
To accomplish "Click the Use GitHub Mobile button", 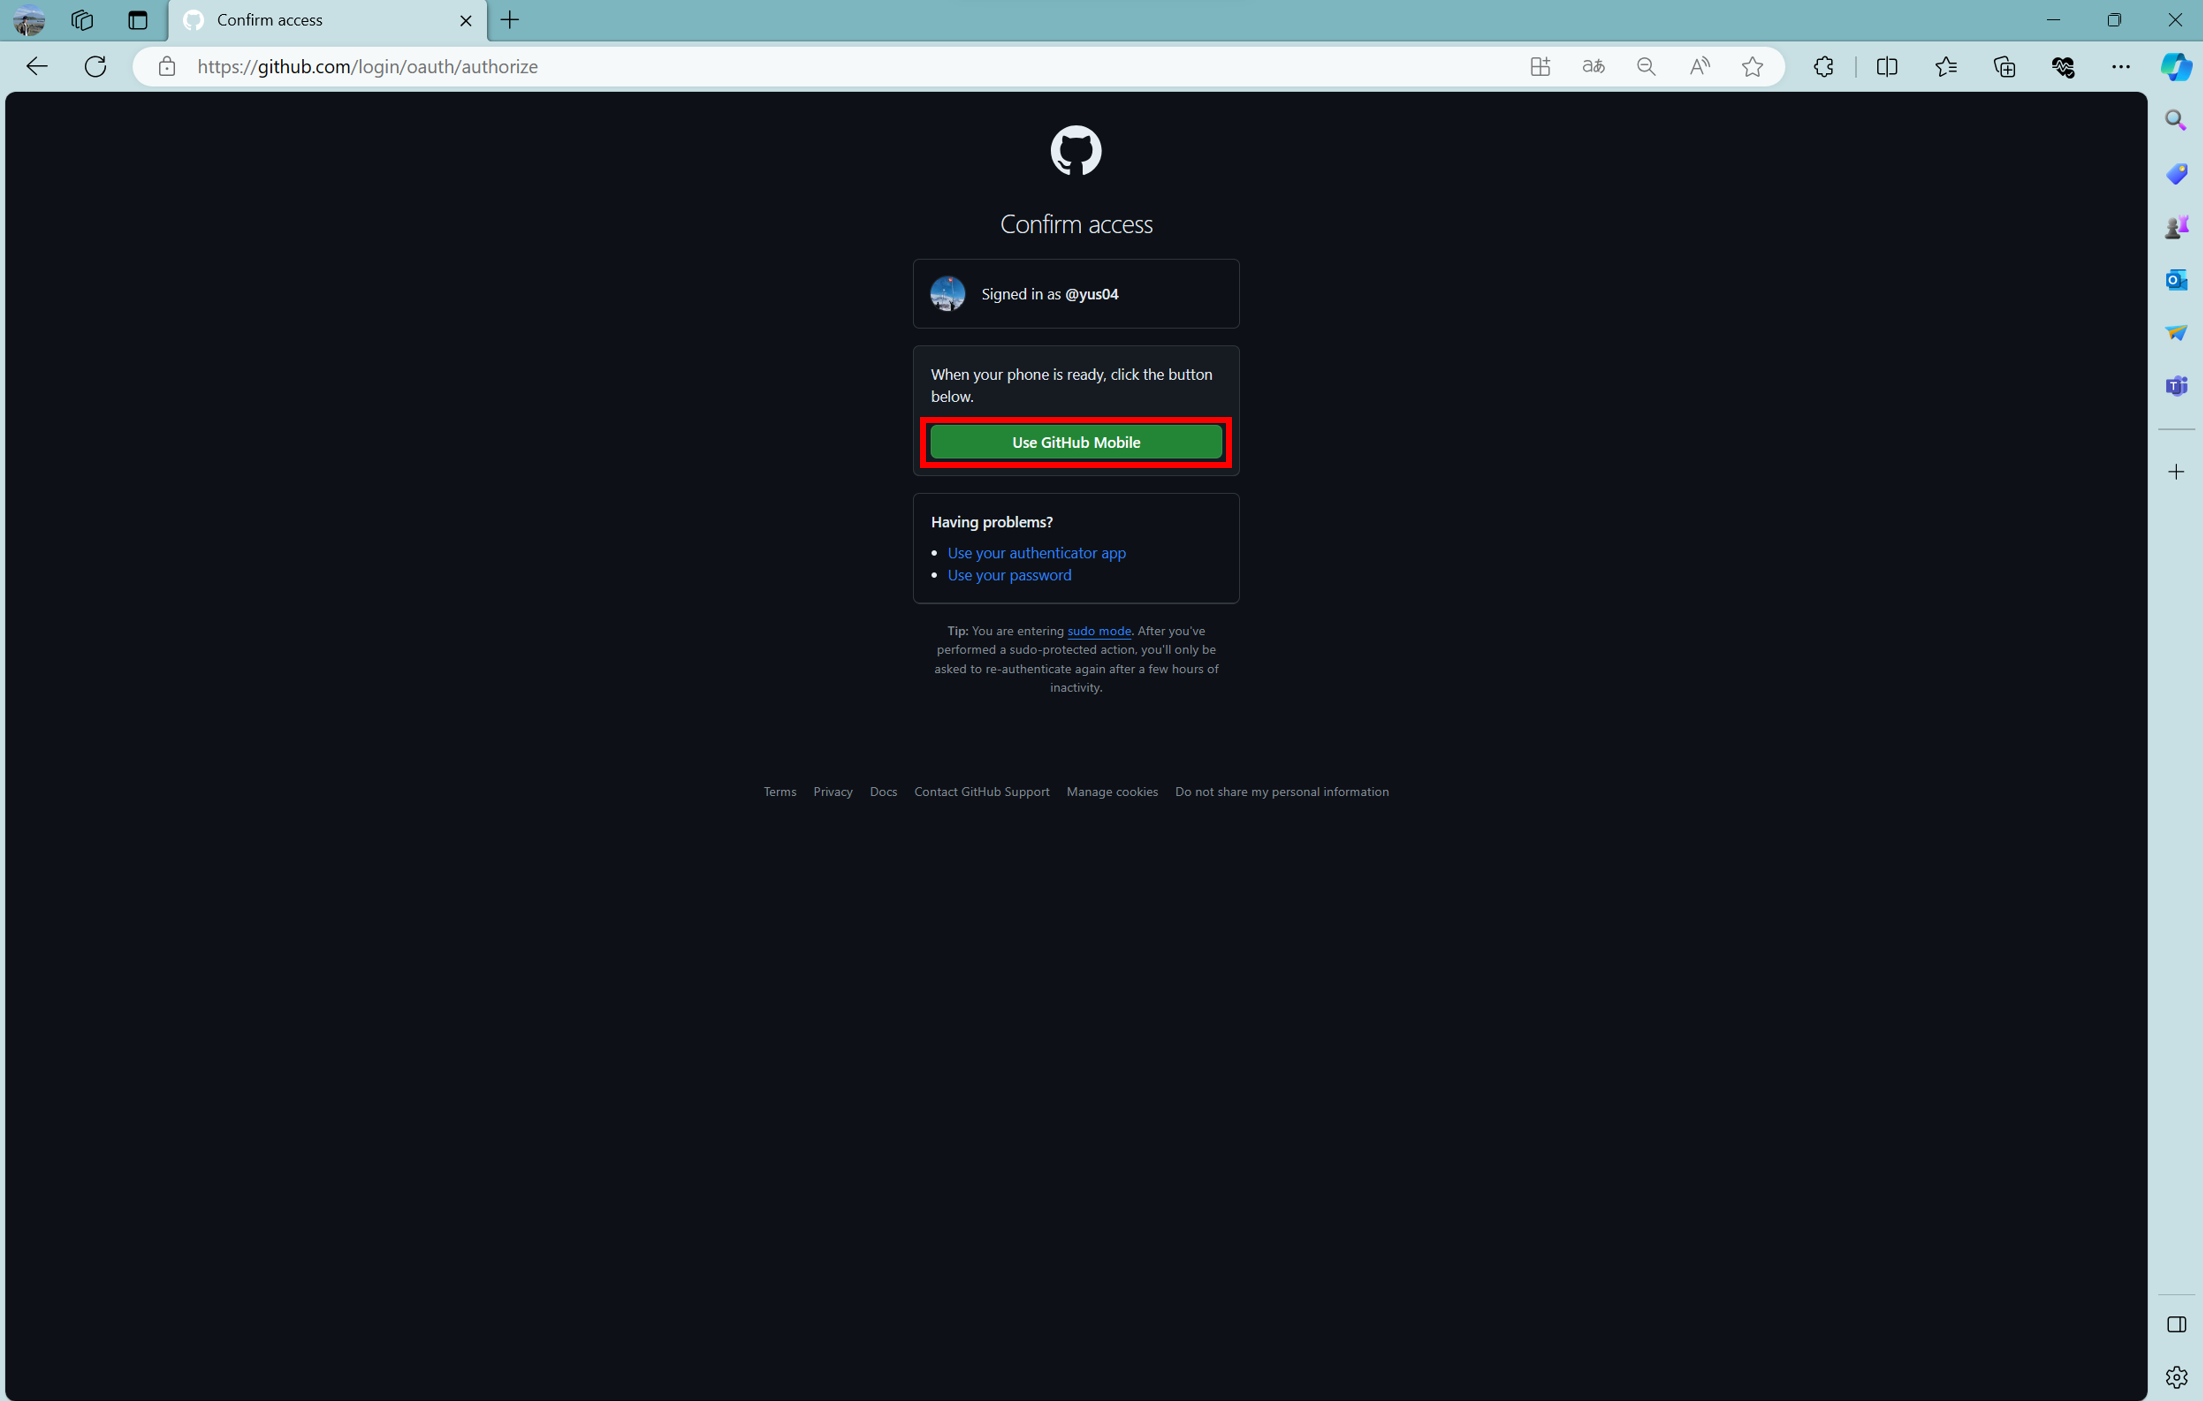I will pyautogui.click(x=1075, y=442).
